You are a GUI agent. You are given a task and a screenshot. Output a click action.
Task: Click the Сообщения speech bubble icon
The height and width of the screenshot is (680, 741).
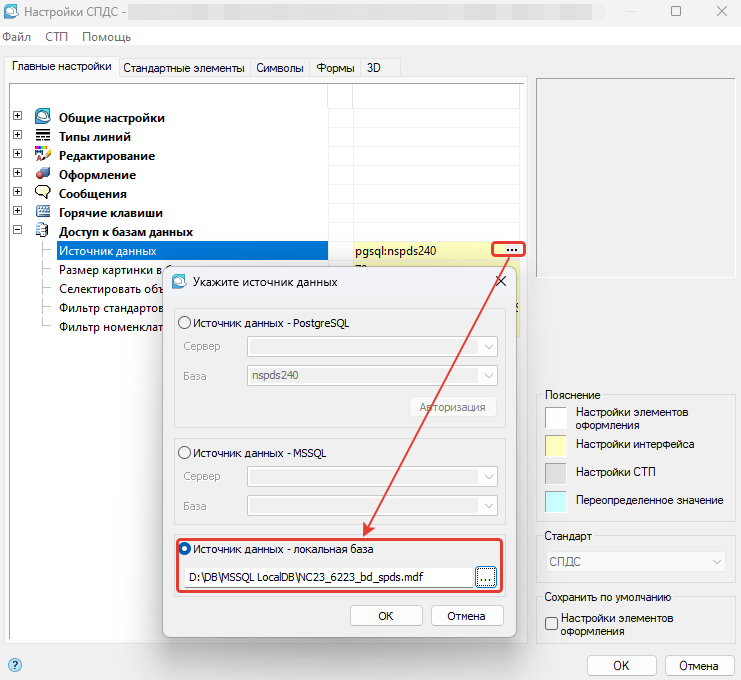click(x=43, y=193)
